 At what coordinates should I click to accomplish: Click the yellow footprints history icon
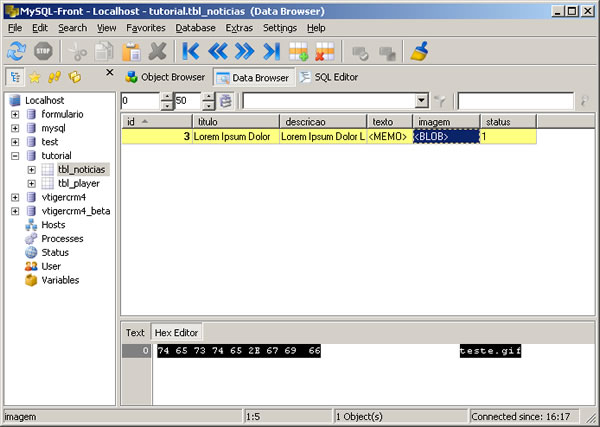coord(54,77)
